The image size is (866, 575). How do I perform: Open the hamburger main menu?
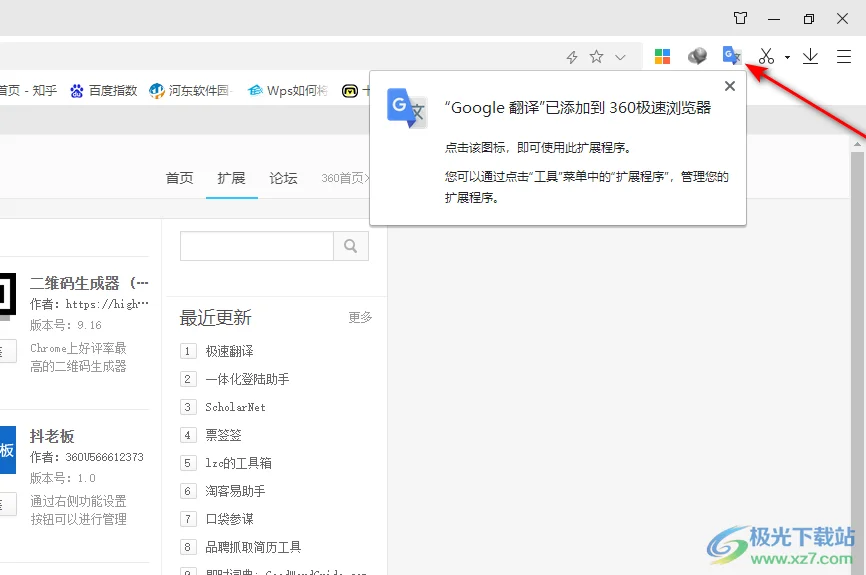pos(844,56)
